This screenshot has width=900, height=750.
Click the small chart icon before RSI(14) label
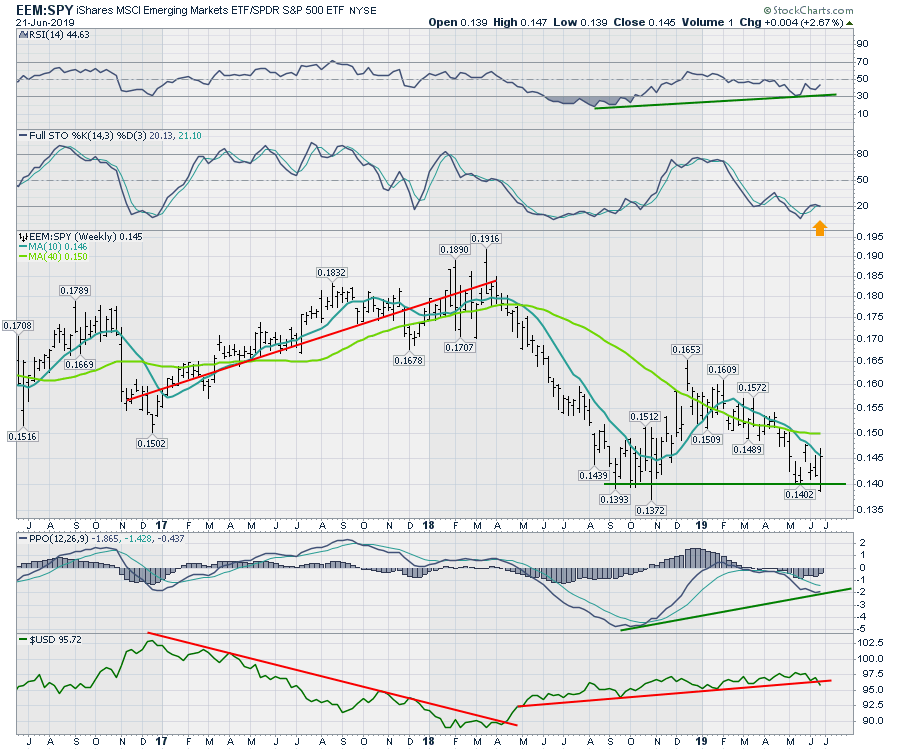[x=22, y=34]
